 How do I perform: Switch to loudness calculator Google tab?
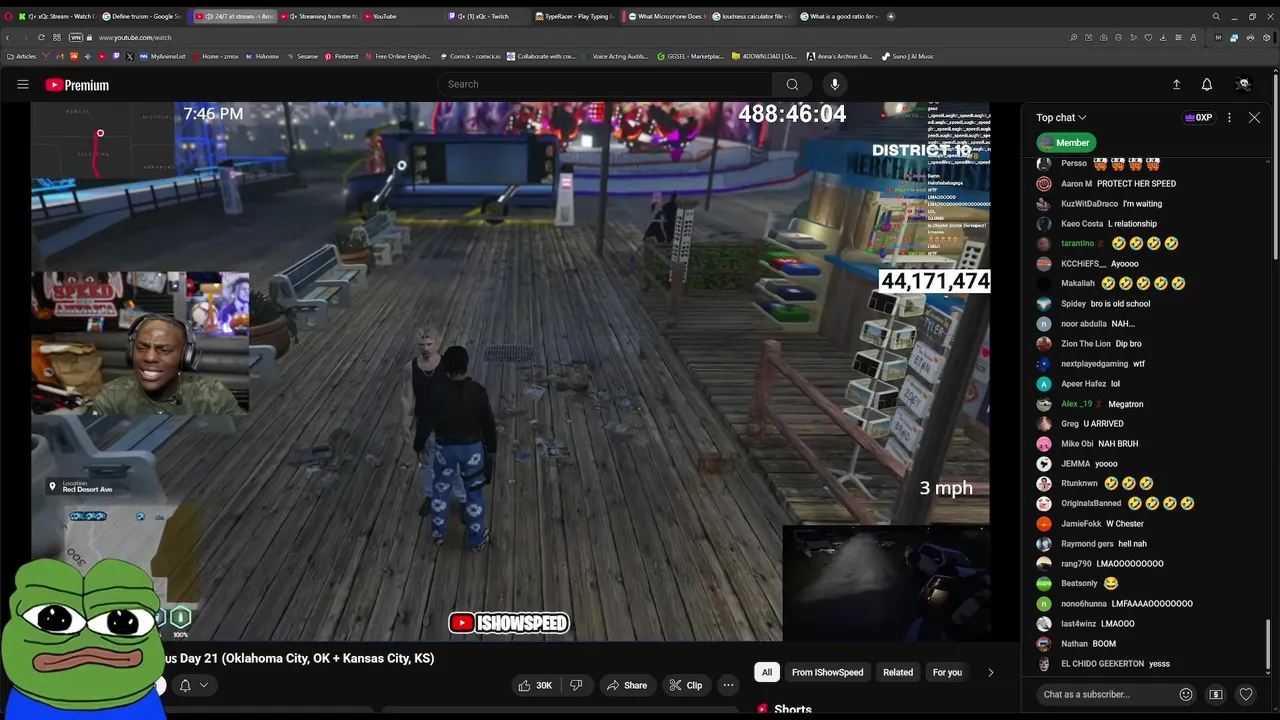point(753,16)
